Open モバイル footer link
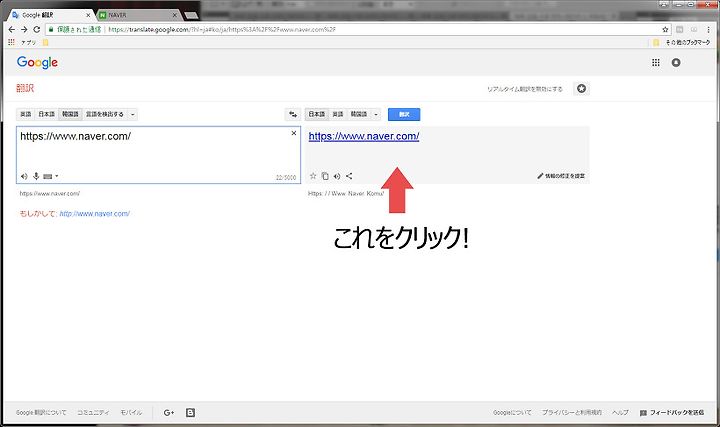 pyautogui.click(x=131, y=413)
